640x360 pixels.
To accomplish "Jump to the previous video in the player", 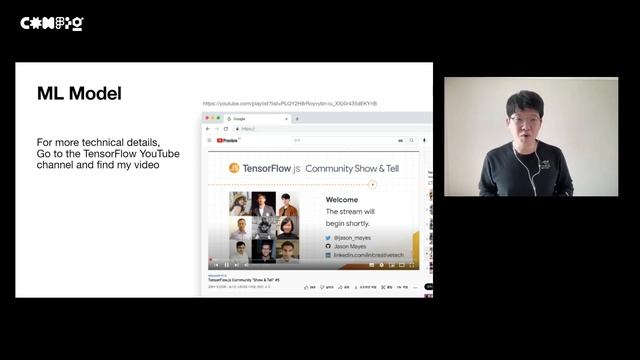I will 217,265.
